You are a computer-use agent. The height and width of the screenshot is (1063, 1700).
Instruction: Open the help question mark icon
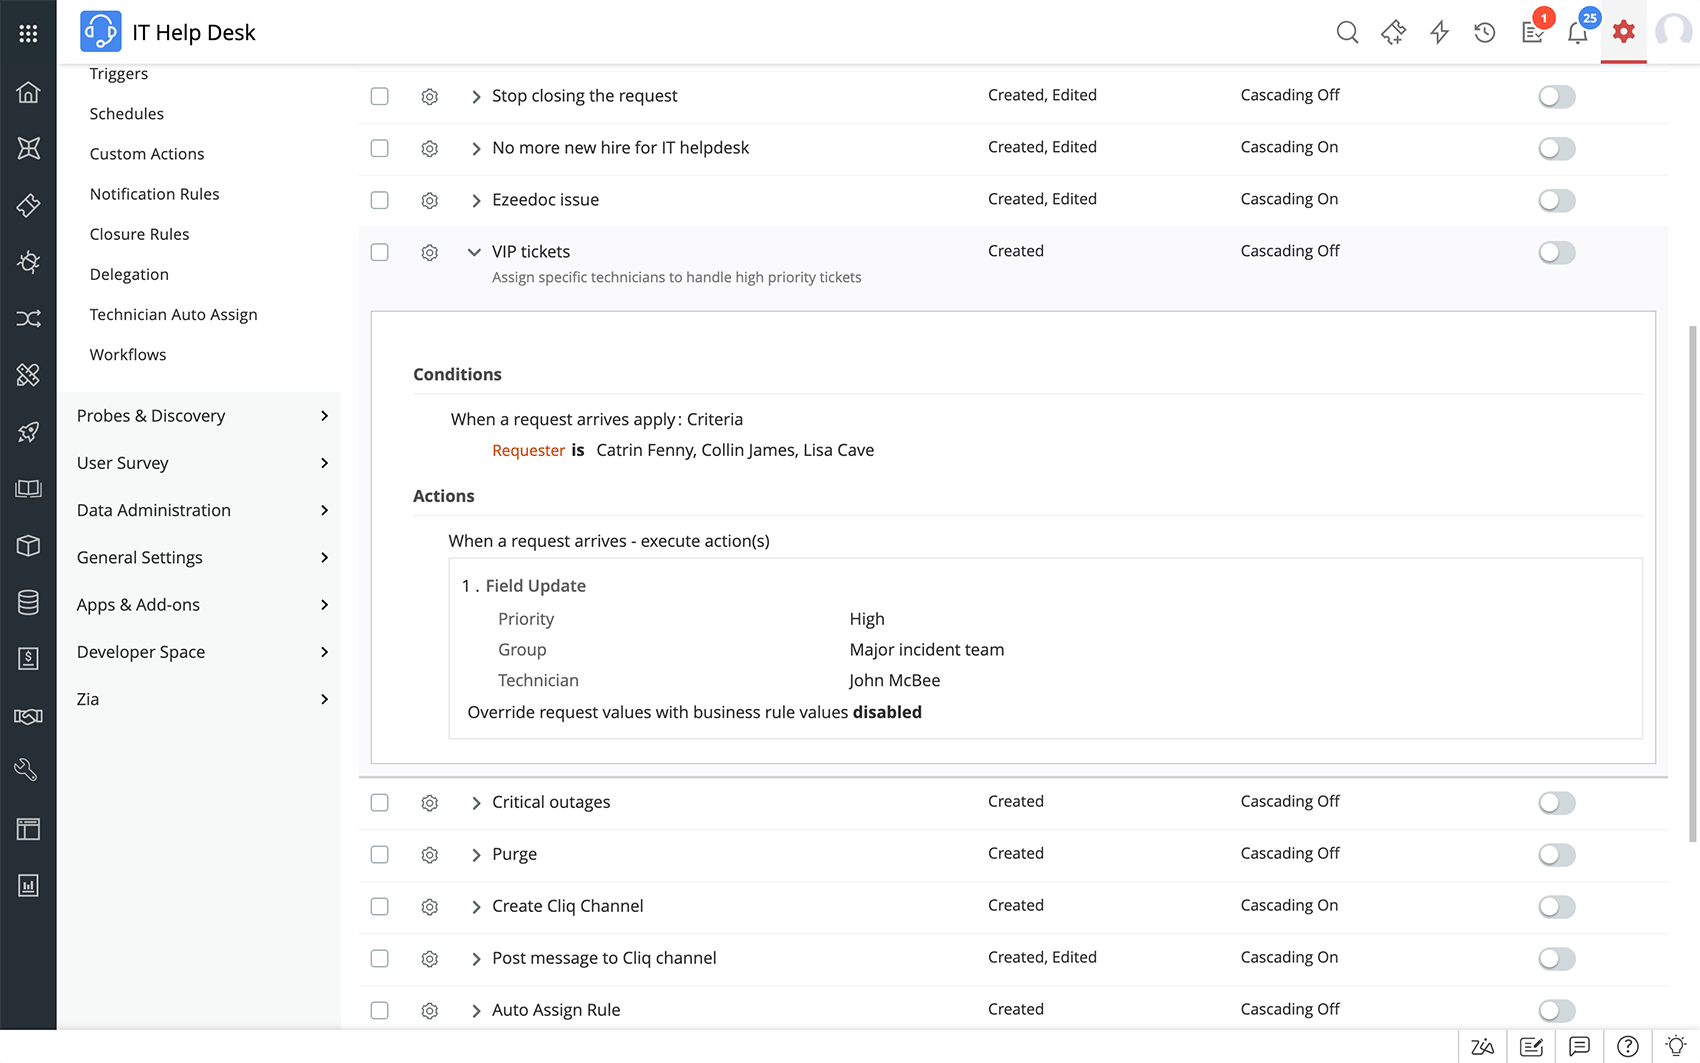1628,1047
